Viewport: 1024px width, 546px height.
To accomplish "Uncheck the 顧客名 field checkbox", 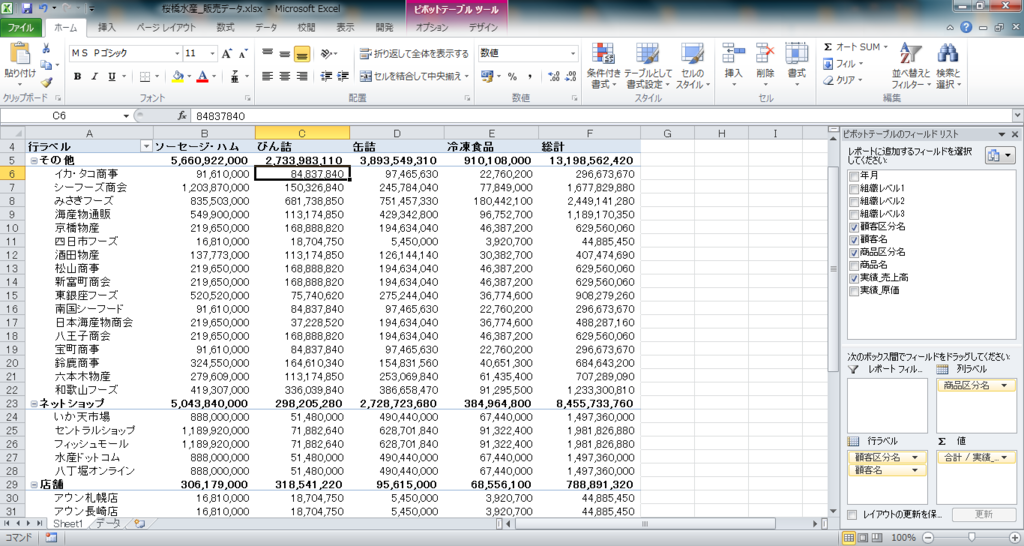I will pyautogui.click(x=854, y=240).
